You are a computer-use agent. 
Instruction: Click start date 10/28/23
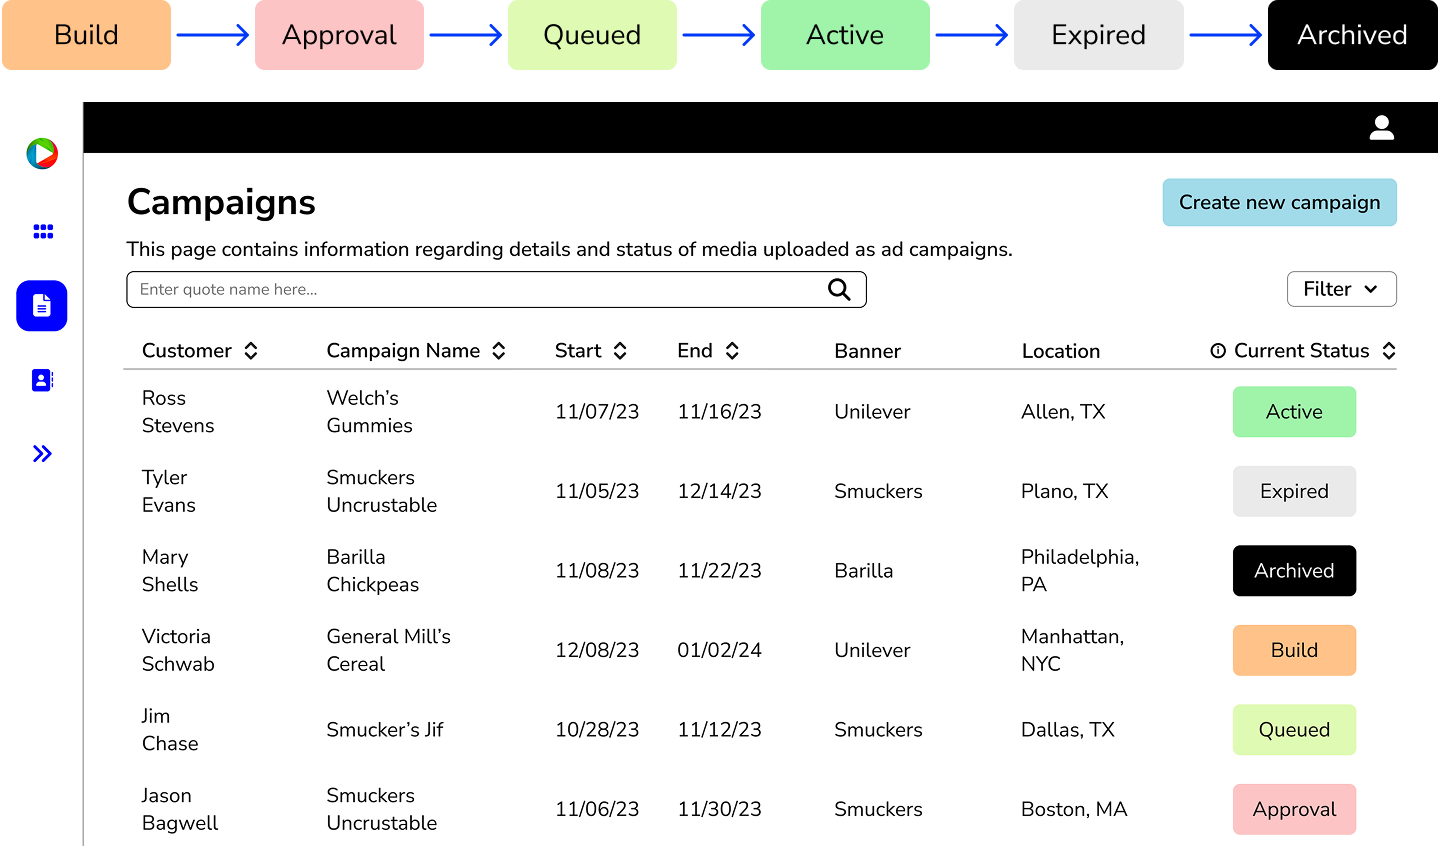click(x=597, y=730)
